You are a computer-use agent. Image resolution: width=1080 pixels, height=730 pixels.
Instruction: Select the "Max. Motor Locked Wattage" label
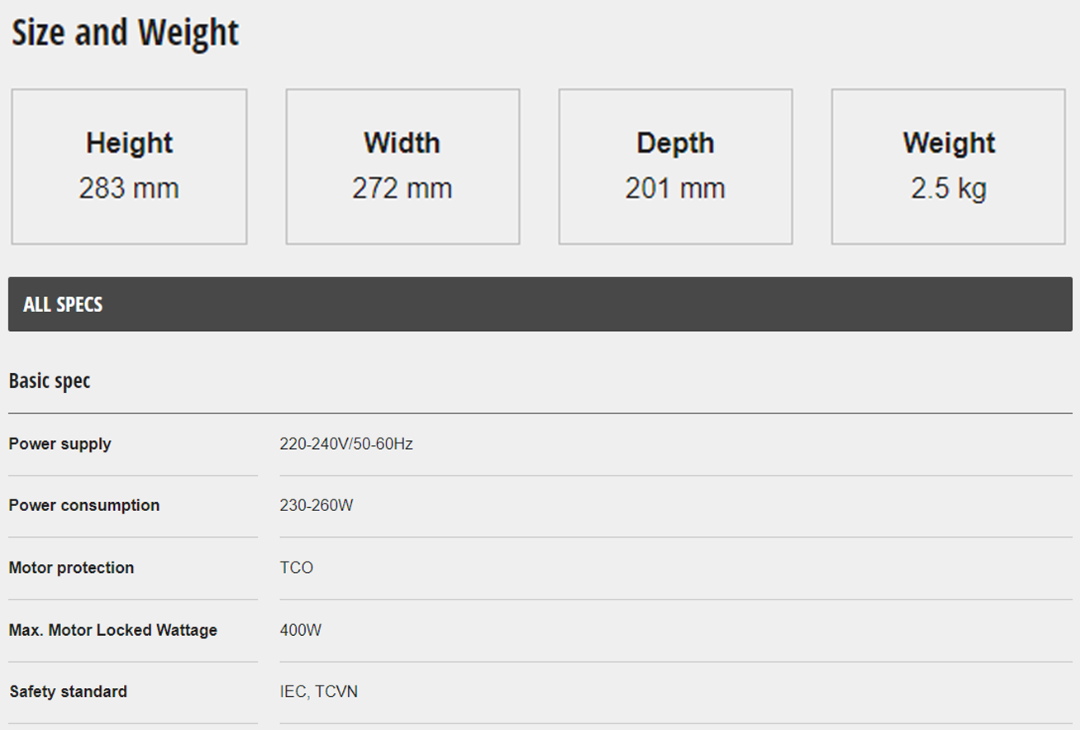(113, 630)
